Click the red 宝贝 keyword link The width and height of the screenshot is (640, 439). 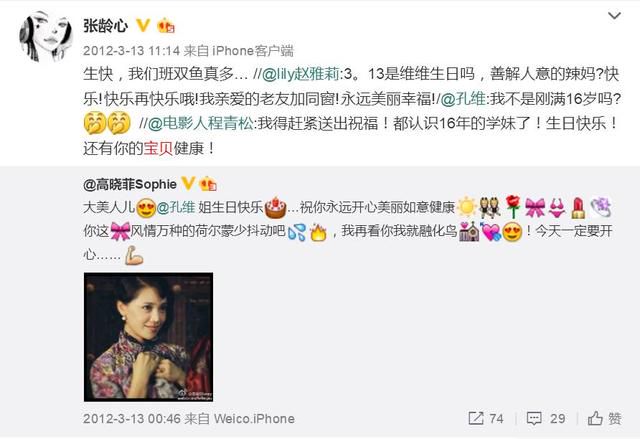[158, 149]
